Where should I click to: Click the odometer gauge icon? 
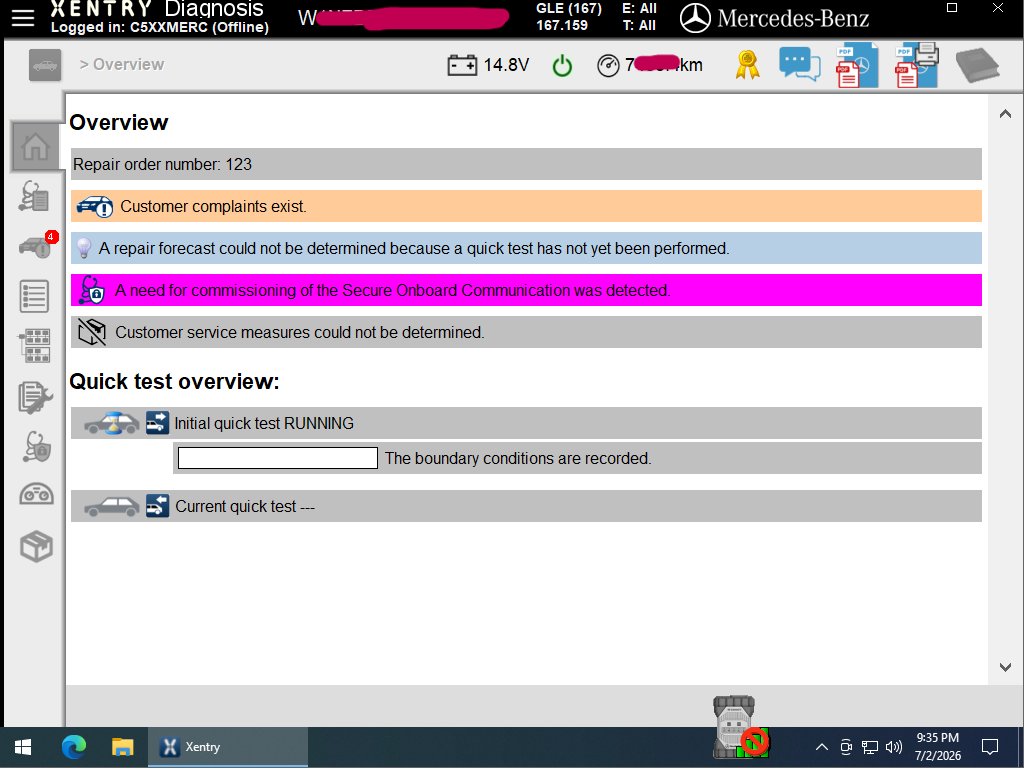tap(608, 65)
